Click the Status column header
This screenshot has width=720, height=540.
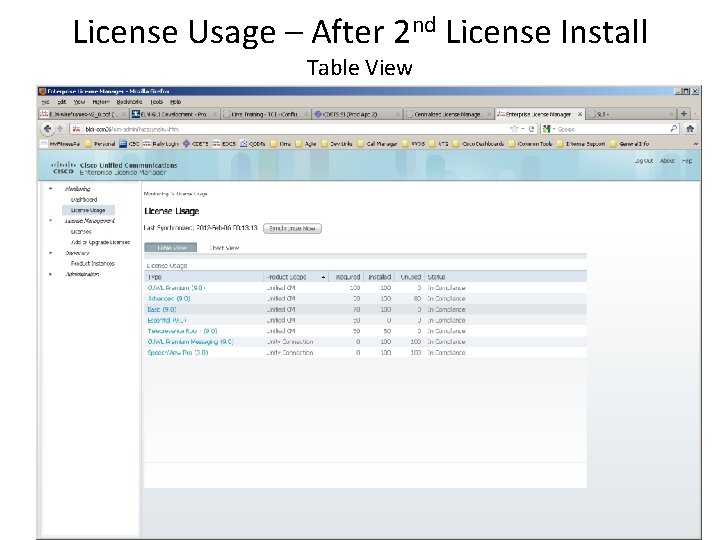click(506, 277)
